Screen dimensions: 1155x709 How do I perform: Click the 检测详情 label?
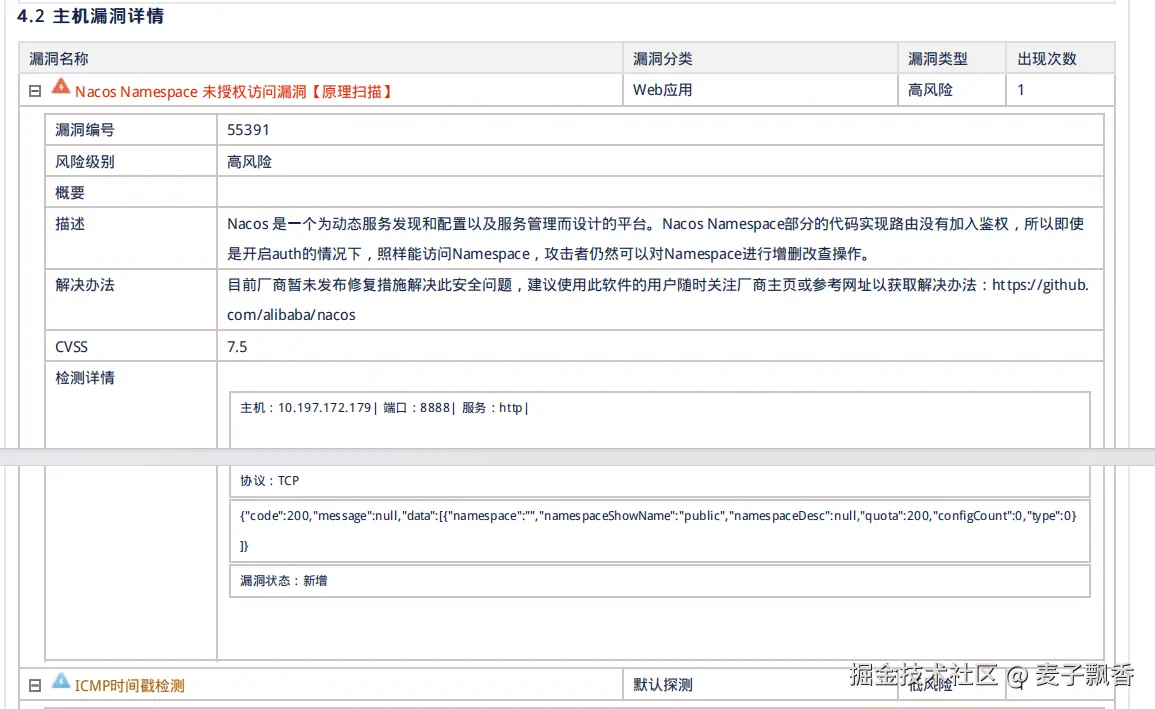pos(85,378)
